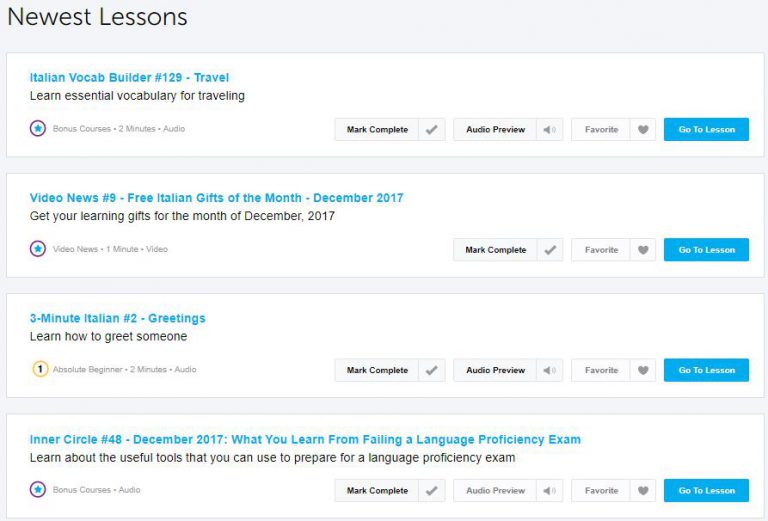The height and width of the screenshot is (521, 768).
Task: Click the heart icon for Video News #9
Action: (x=643, y=250)
